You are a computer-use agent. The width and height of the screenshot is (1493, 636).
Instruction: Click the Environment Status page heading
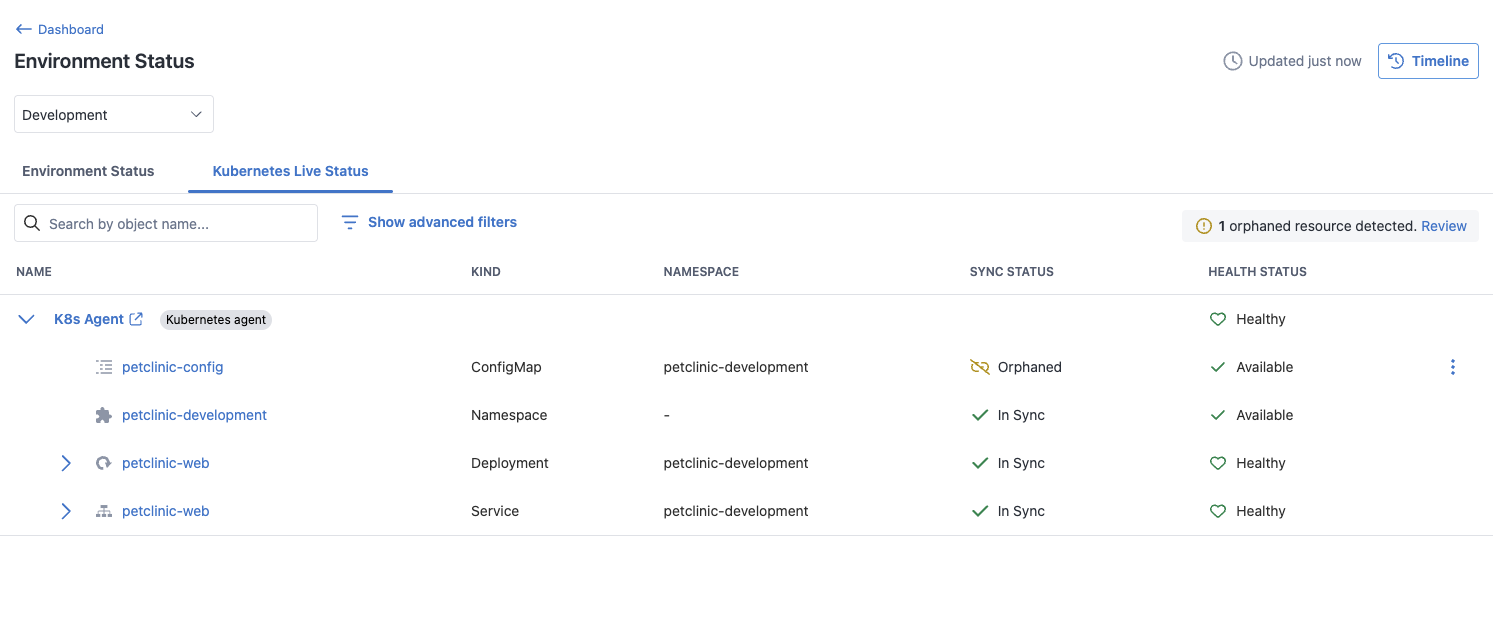pyautogui.click(x=104, y=61)
